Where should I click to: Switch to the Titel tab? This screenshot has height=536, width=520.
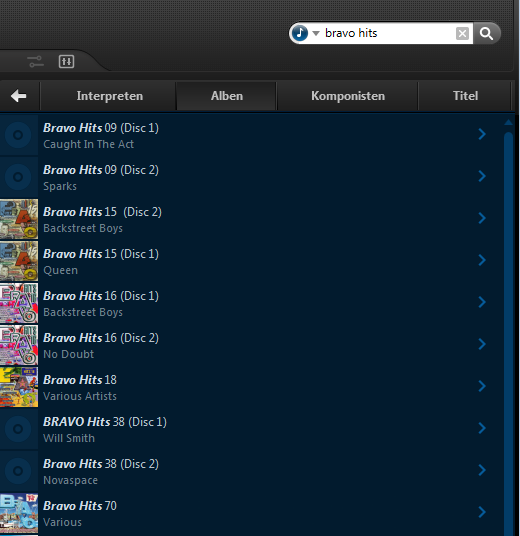[x=465, y=96]
